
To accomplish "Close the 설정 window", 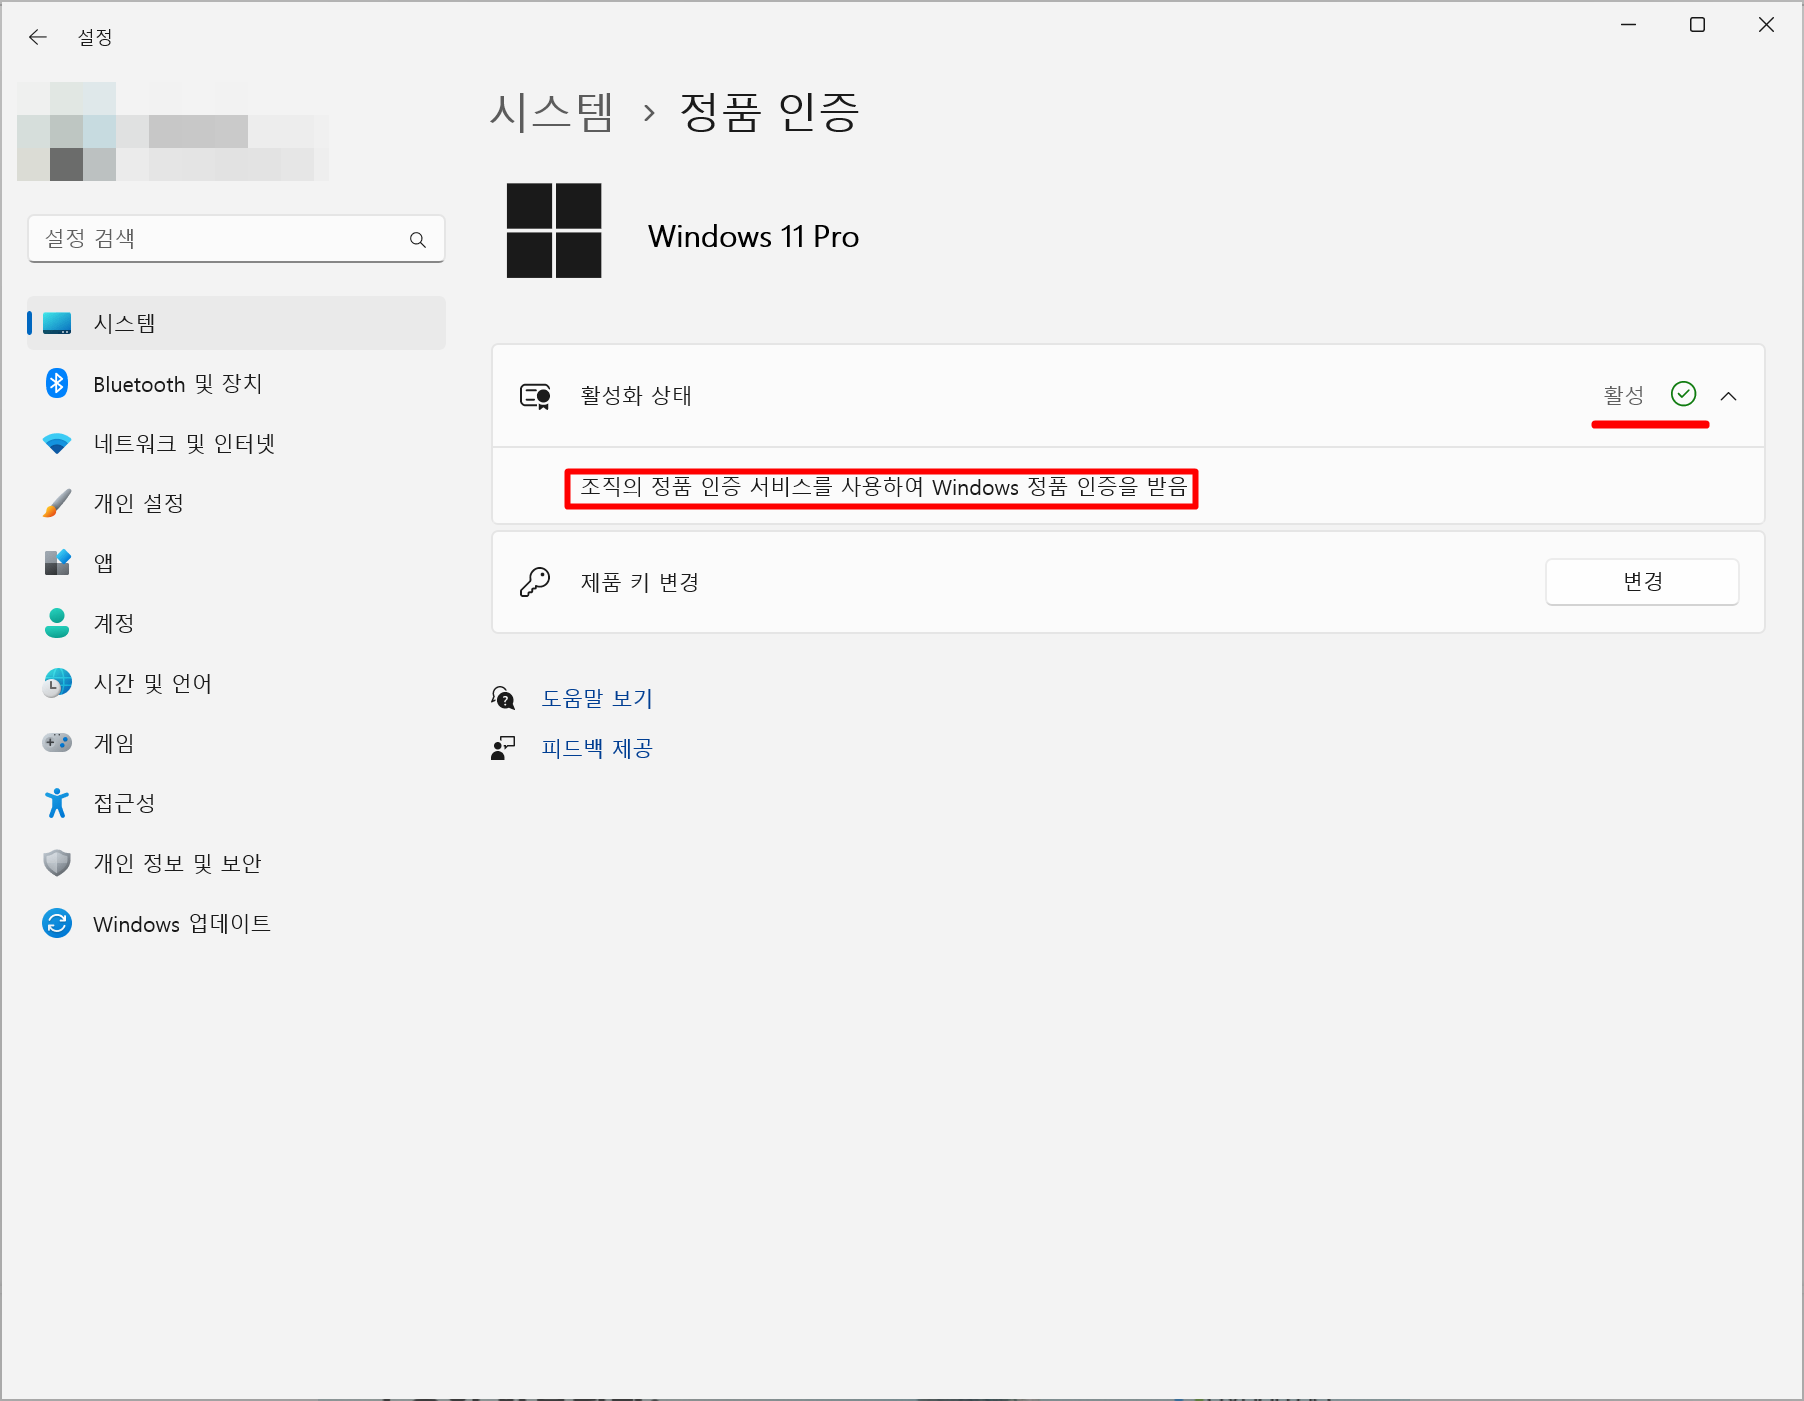I will pyautogui.click(x=1767, y=25).
